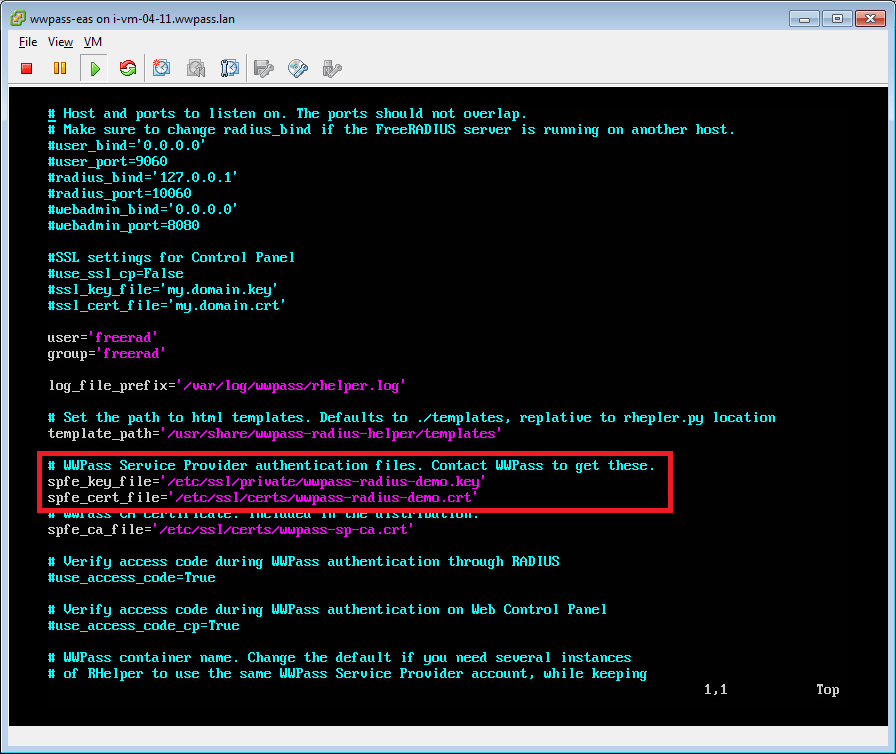Take a snapshot of the VM
The image size is (896, 754).
pyautogui.click(x=162, y=67)
